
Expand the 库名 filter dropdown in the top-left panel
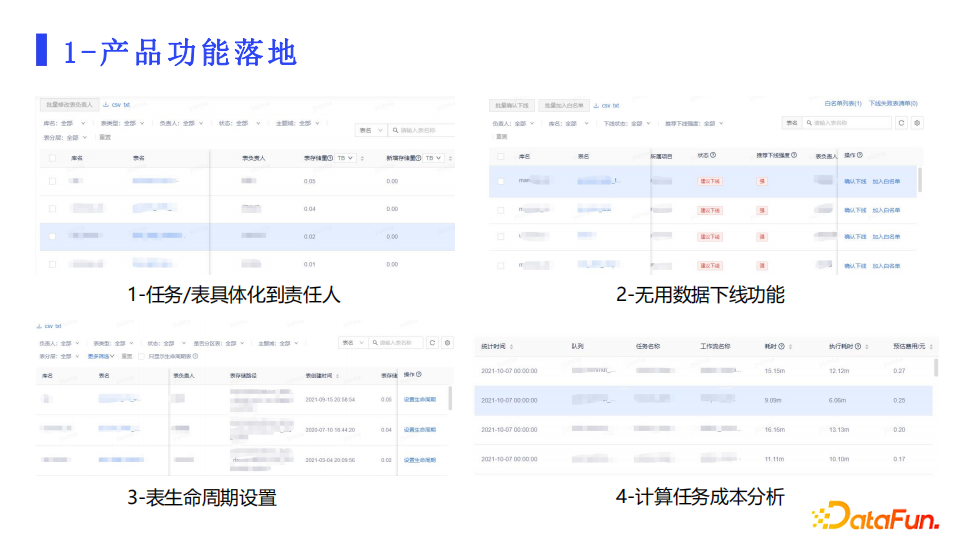click(80, 123)
